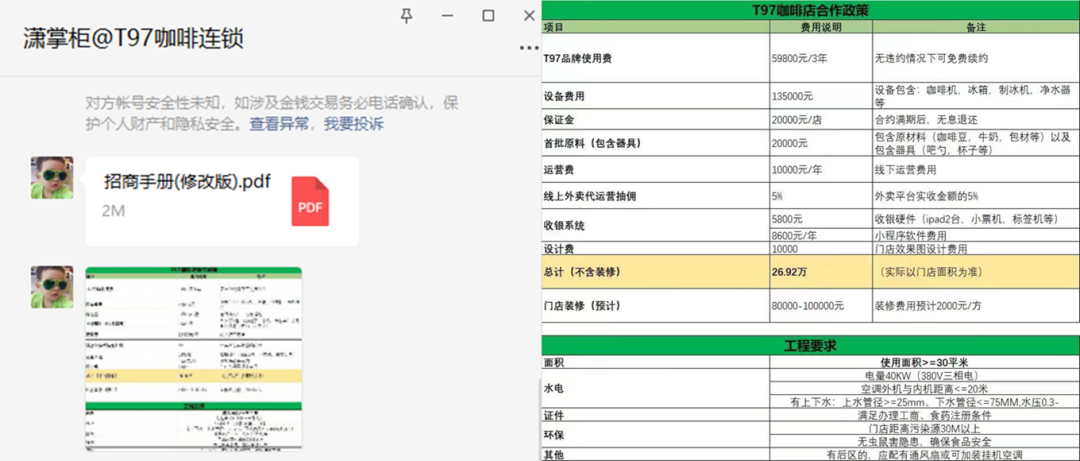Pin the chat window on top
This screenshot has width=1080, height=461.
(406, 15)
